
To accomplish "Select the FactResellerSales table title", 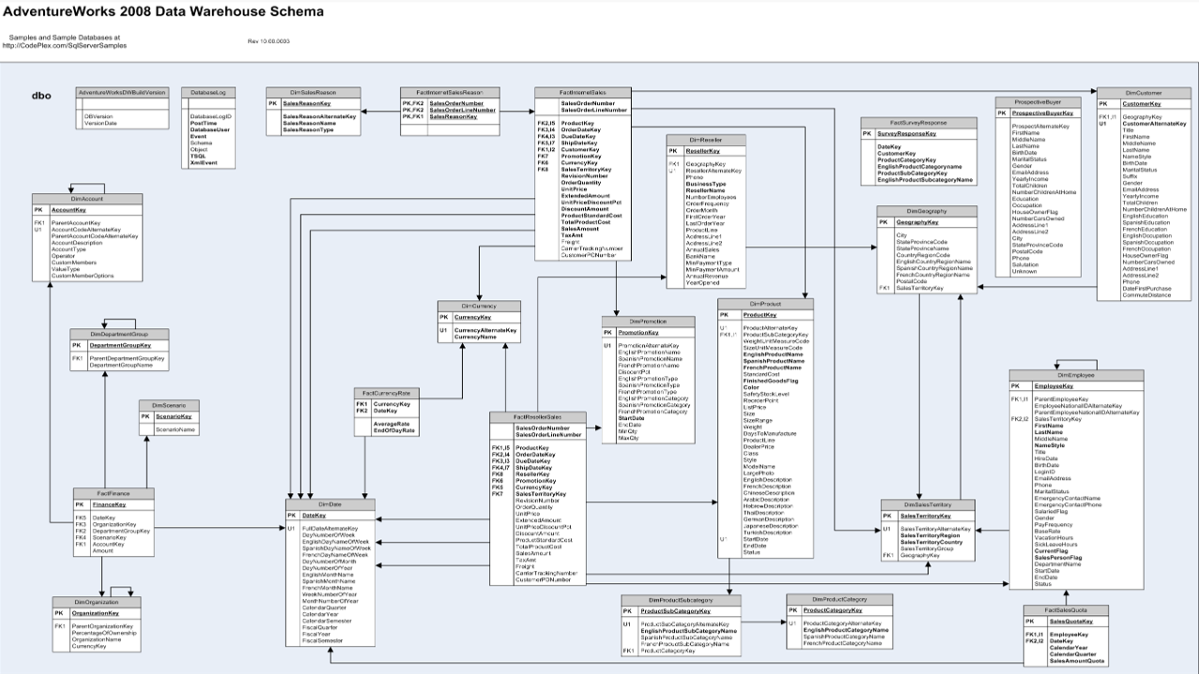I will (x=538, y=417).
